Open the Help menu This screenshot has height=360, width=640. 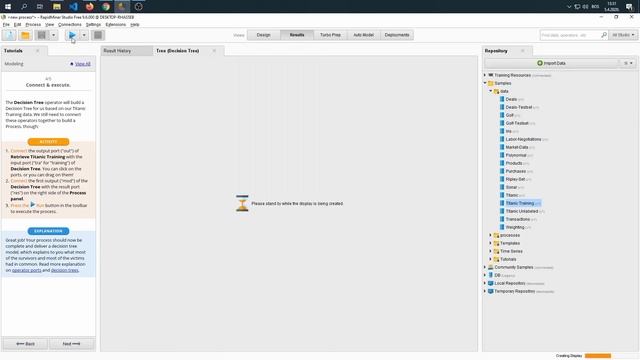(135, 24)
